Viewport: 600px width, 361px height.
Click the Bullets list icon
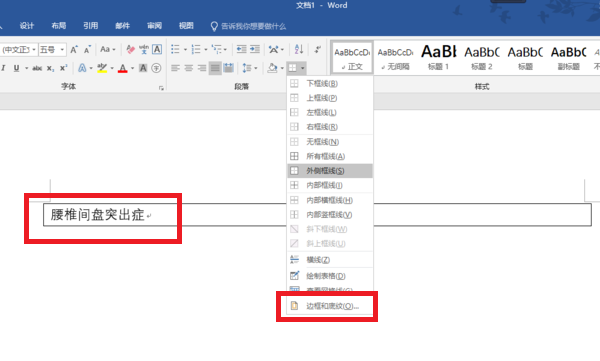point(175,49)
